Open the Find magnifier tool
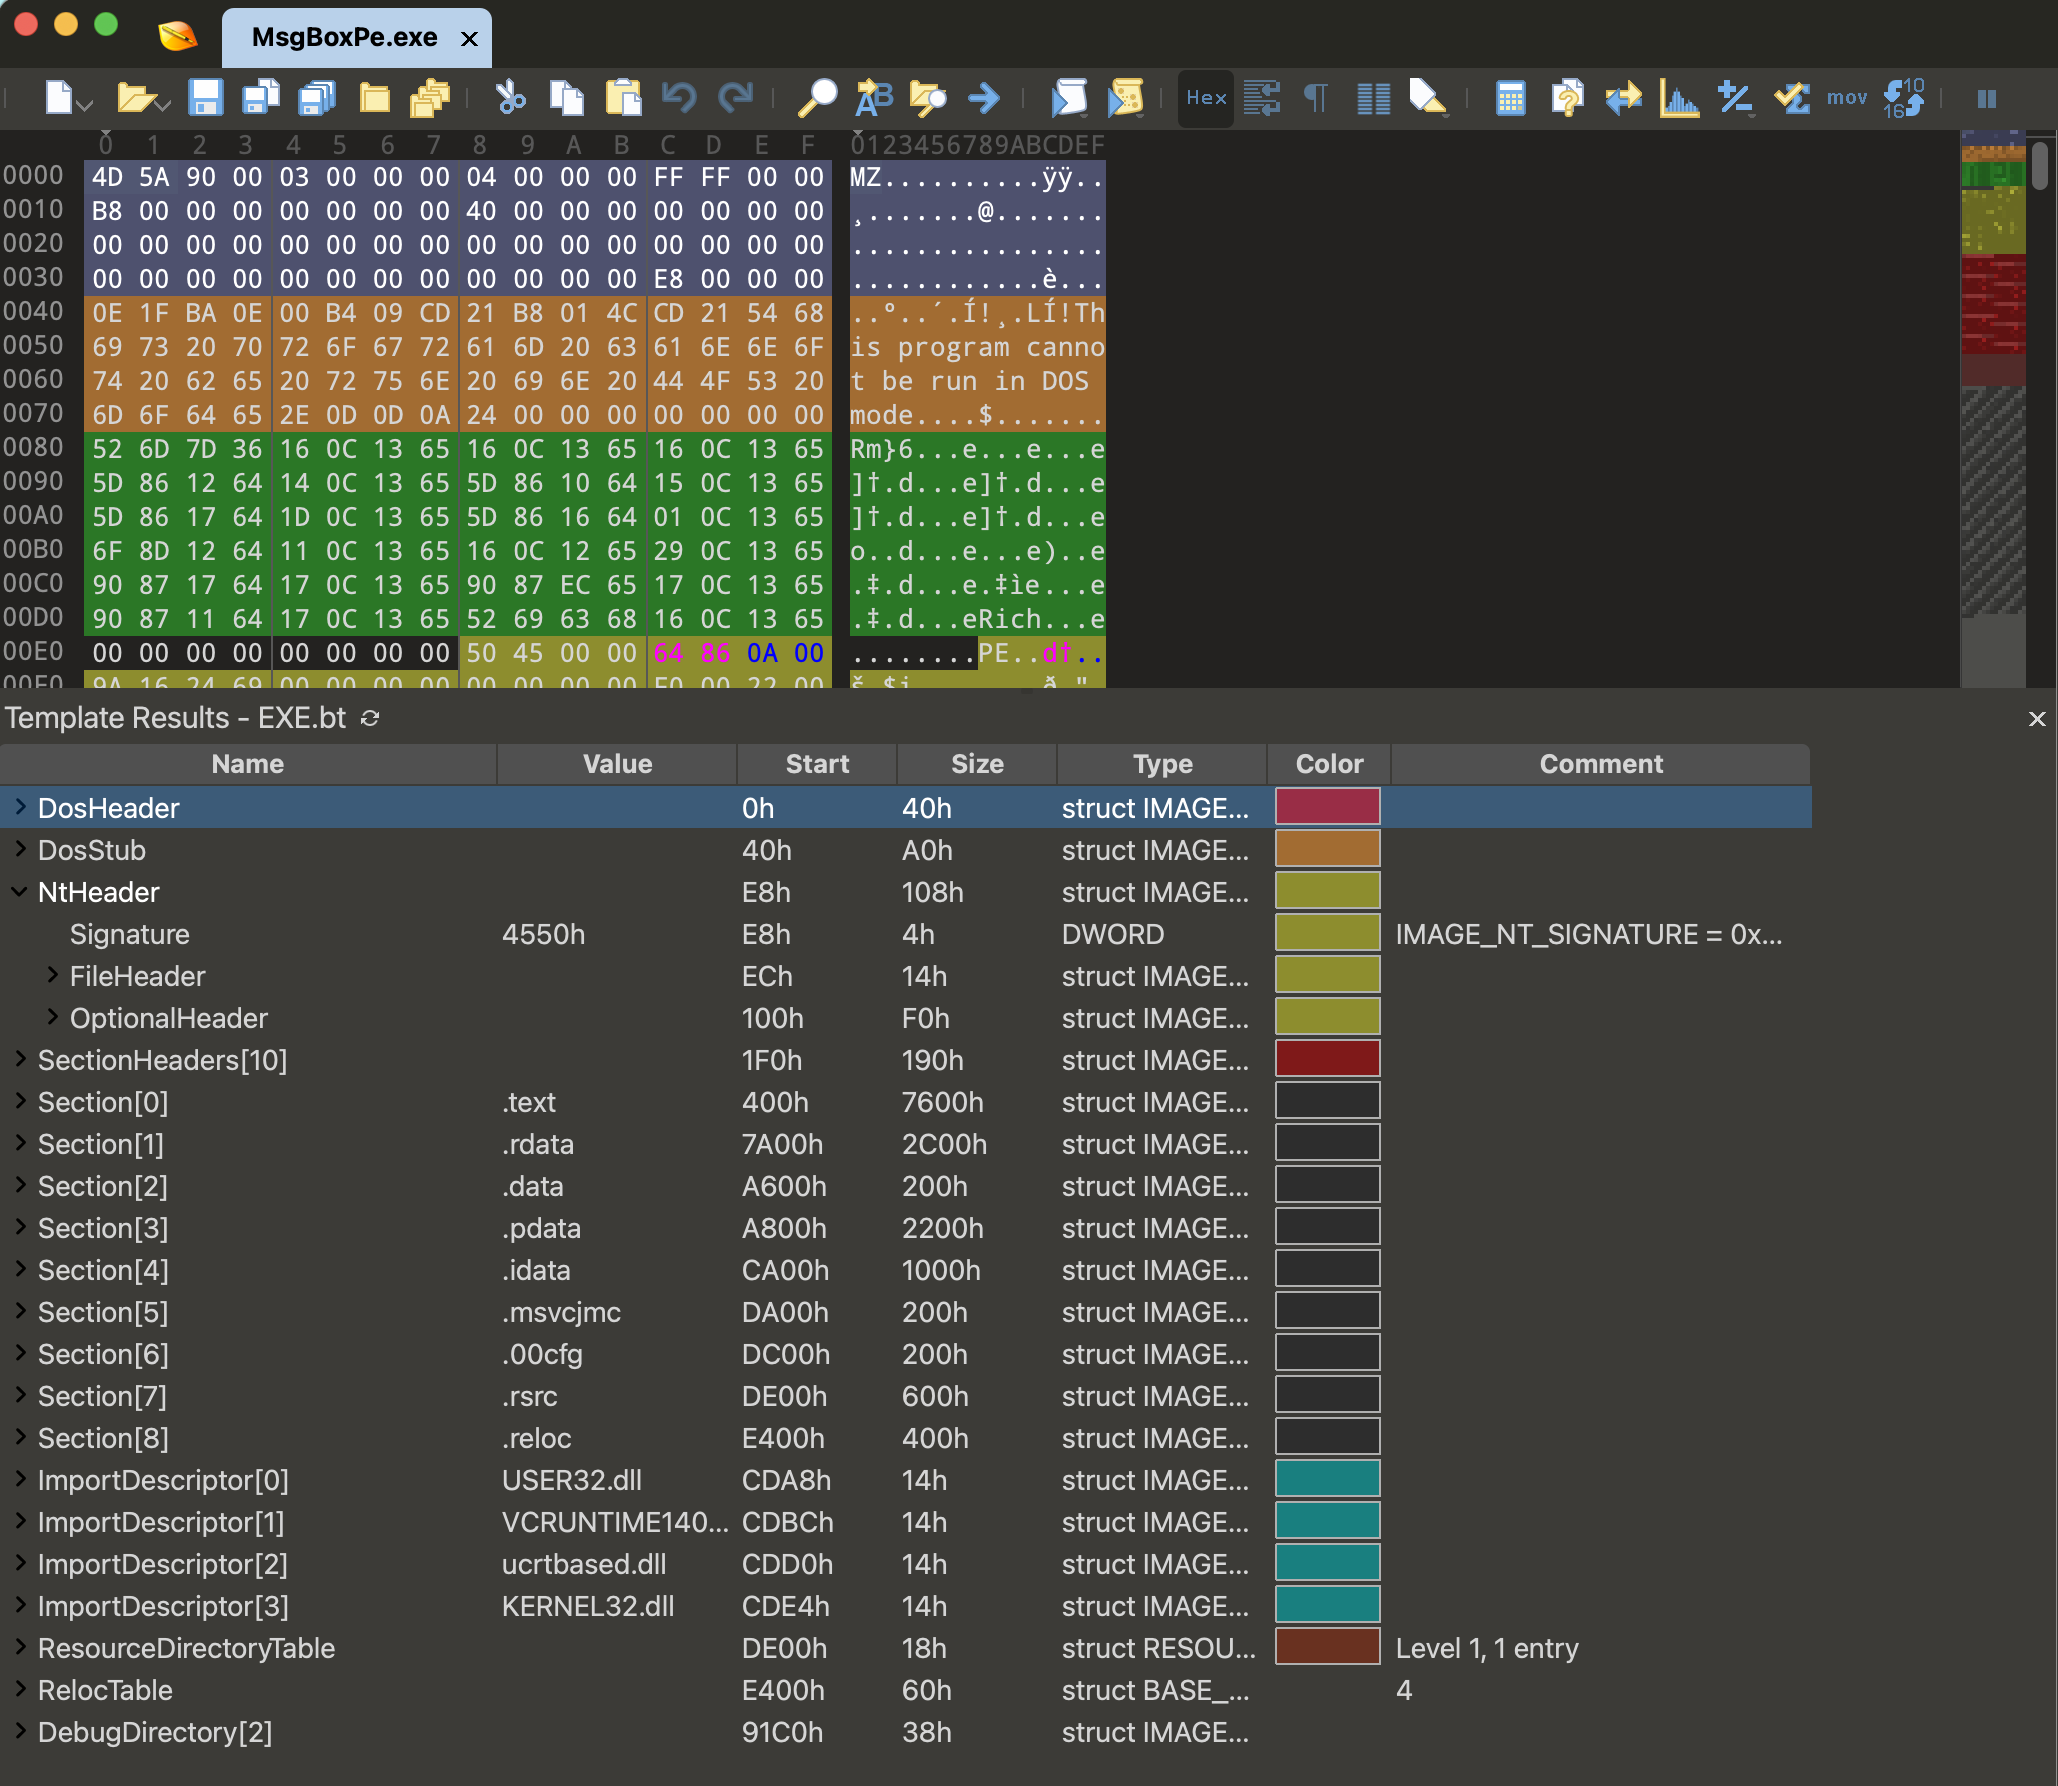The height and width of the screenshot is (1786, 2058). click(x=816, y=98)
